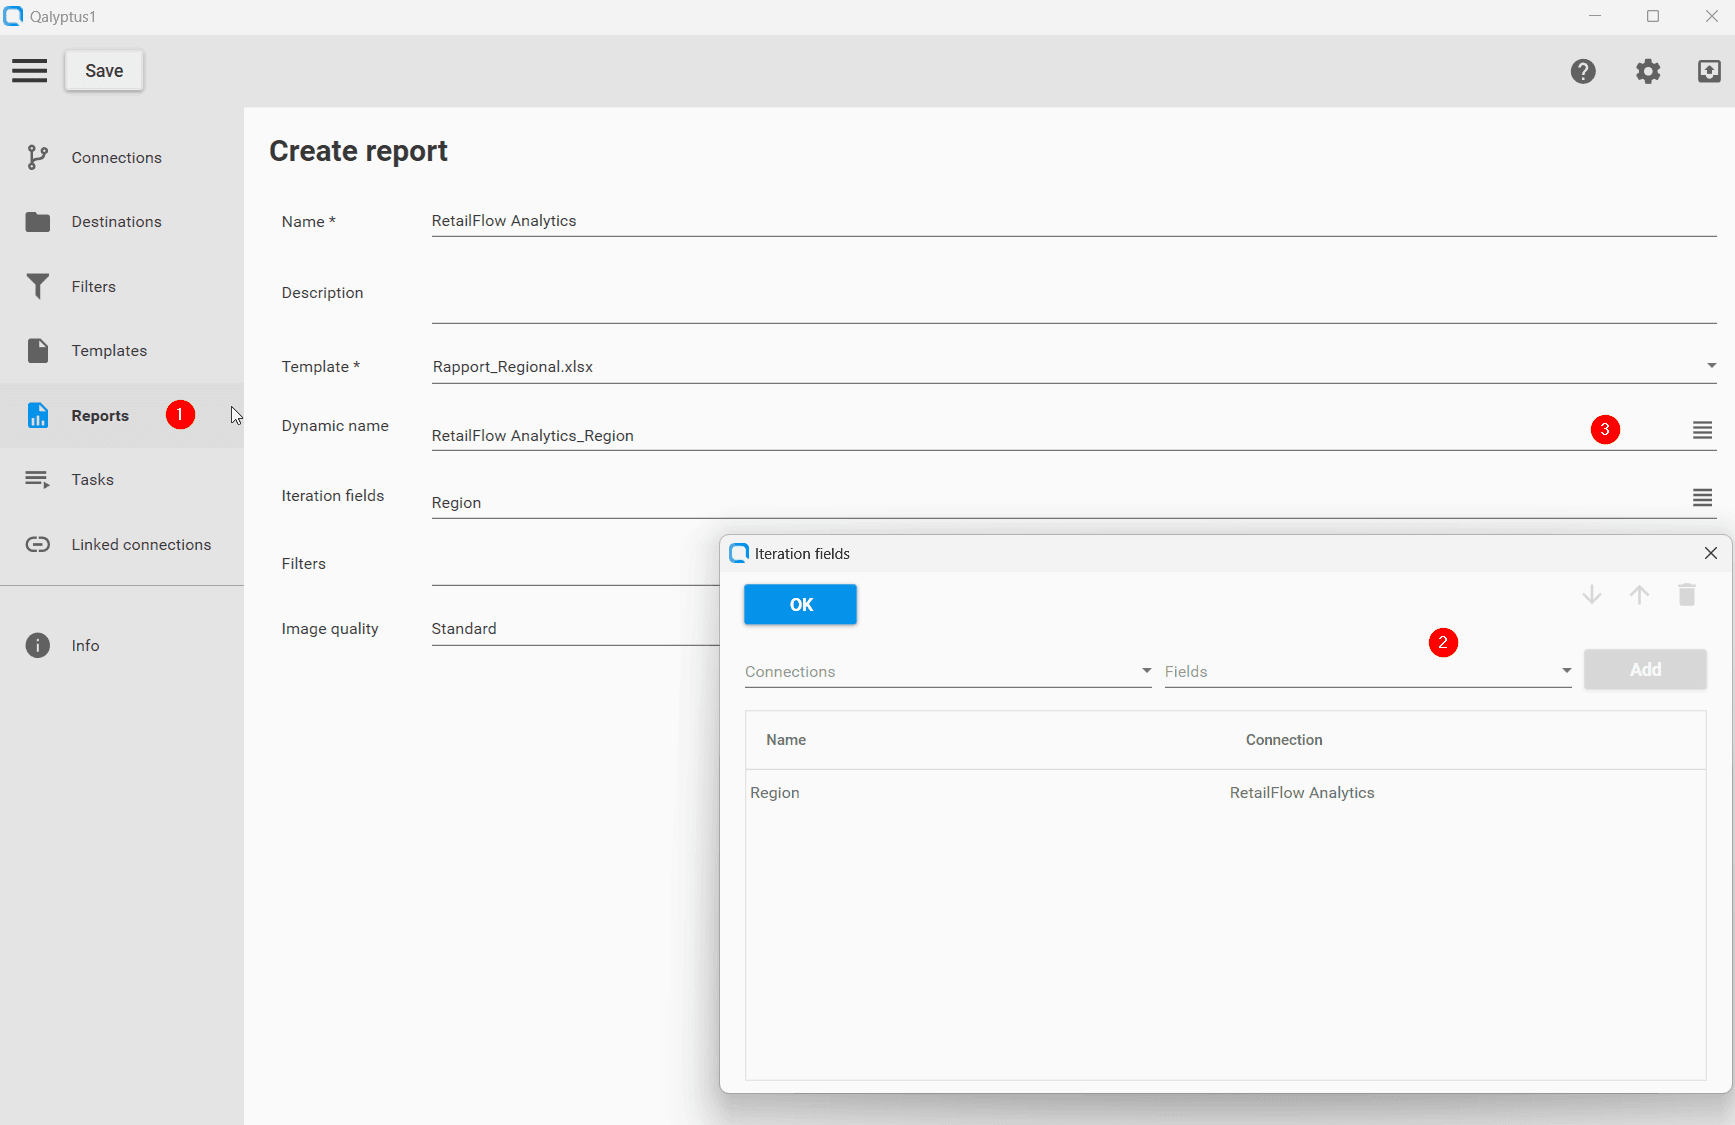Viewport: 1735px width, 1125px height.
Task: Click the Reports chart icon
Action: (x=38, y=416)
